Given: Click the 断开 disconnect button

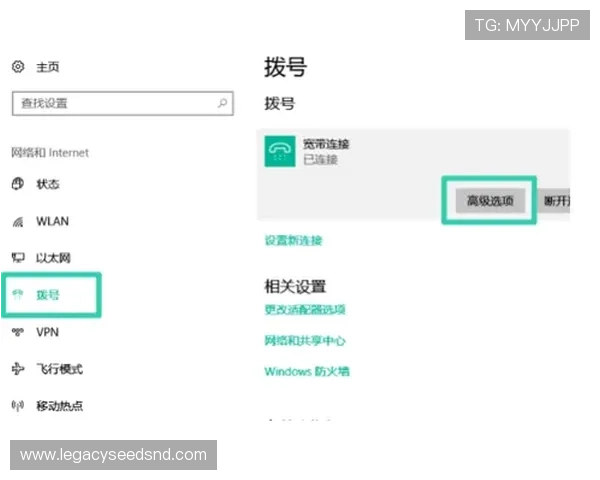Looking at the screenshot, I should tap(554, 201).
